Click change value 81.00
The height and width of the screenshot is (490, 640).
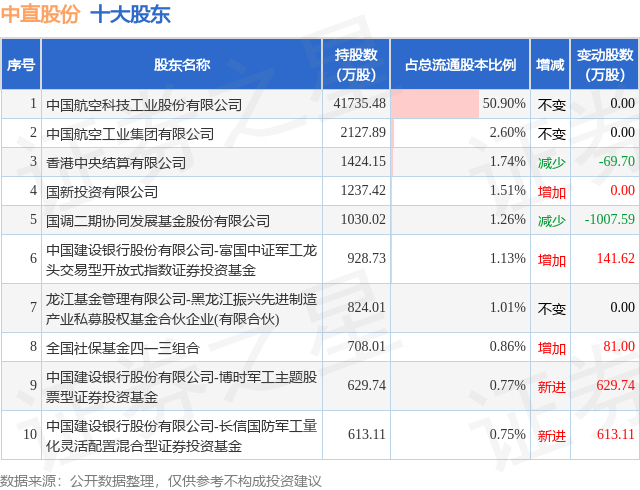(x=619, y=347)
